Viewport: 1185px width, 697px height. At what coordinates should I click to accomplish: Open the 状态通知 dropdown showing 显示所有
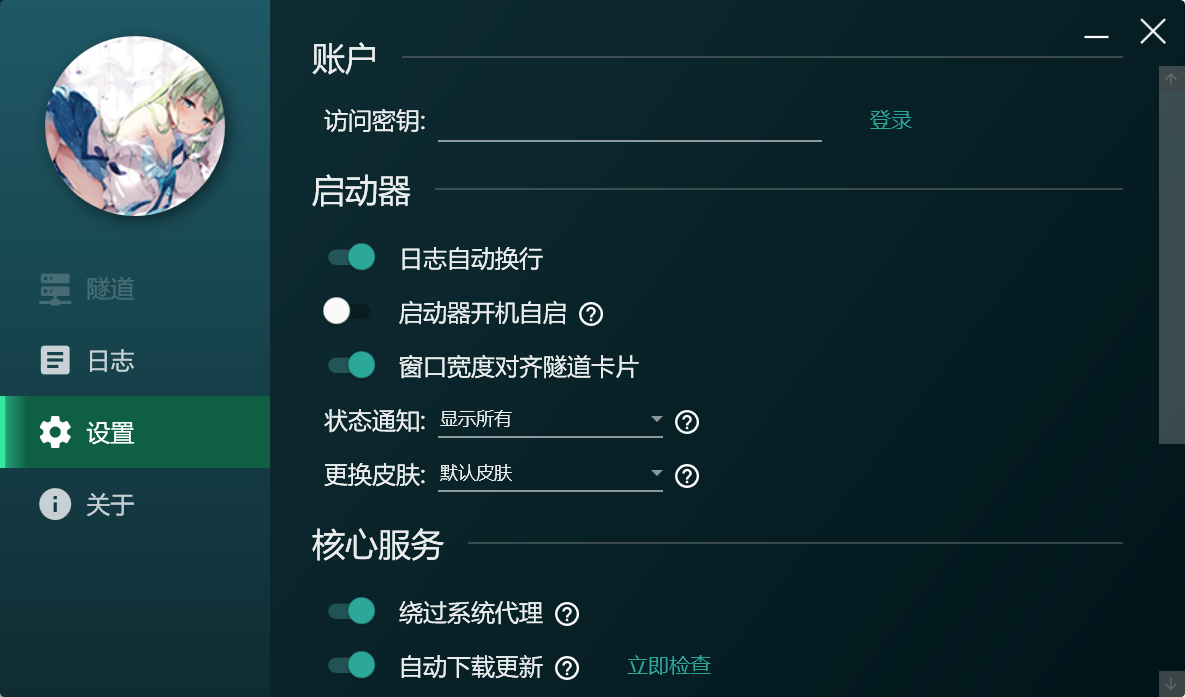tap(550, 420)
